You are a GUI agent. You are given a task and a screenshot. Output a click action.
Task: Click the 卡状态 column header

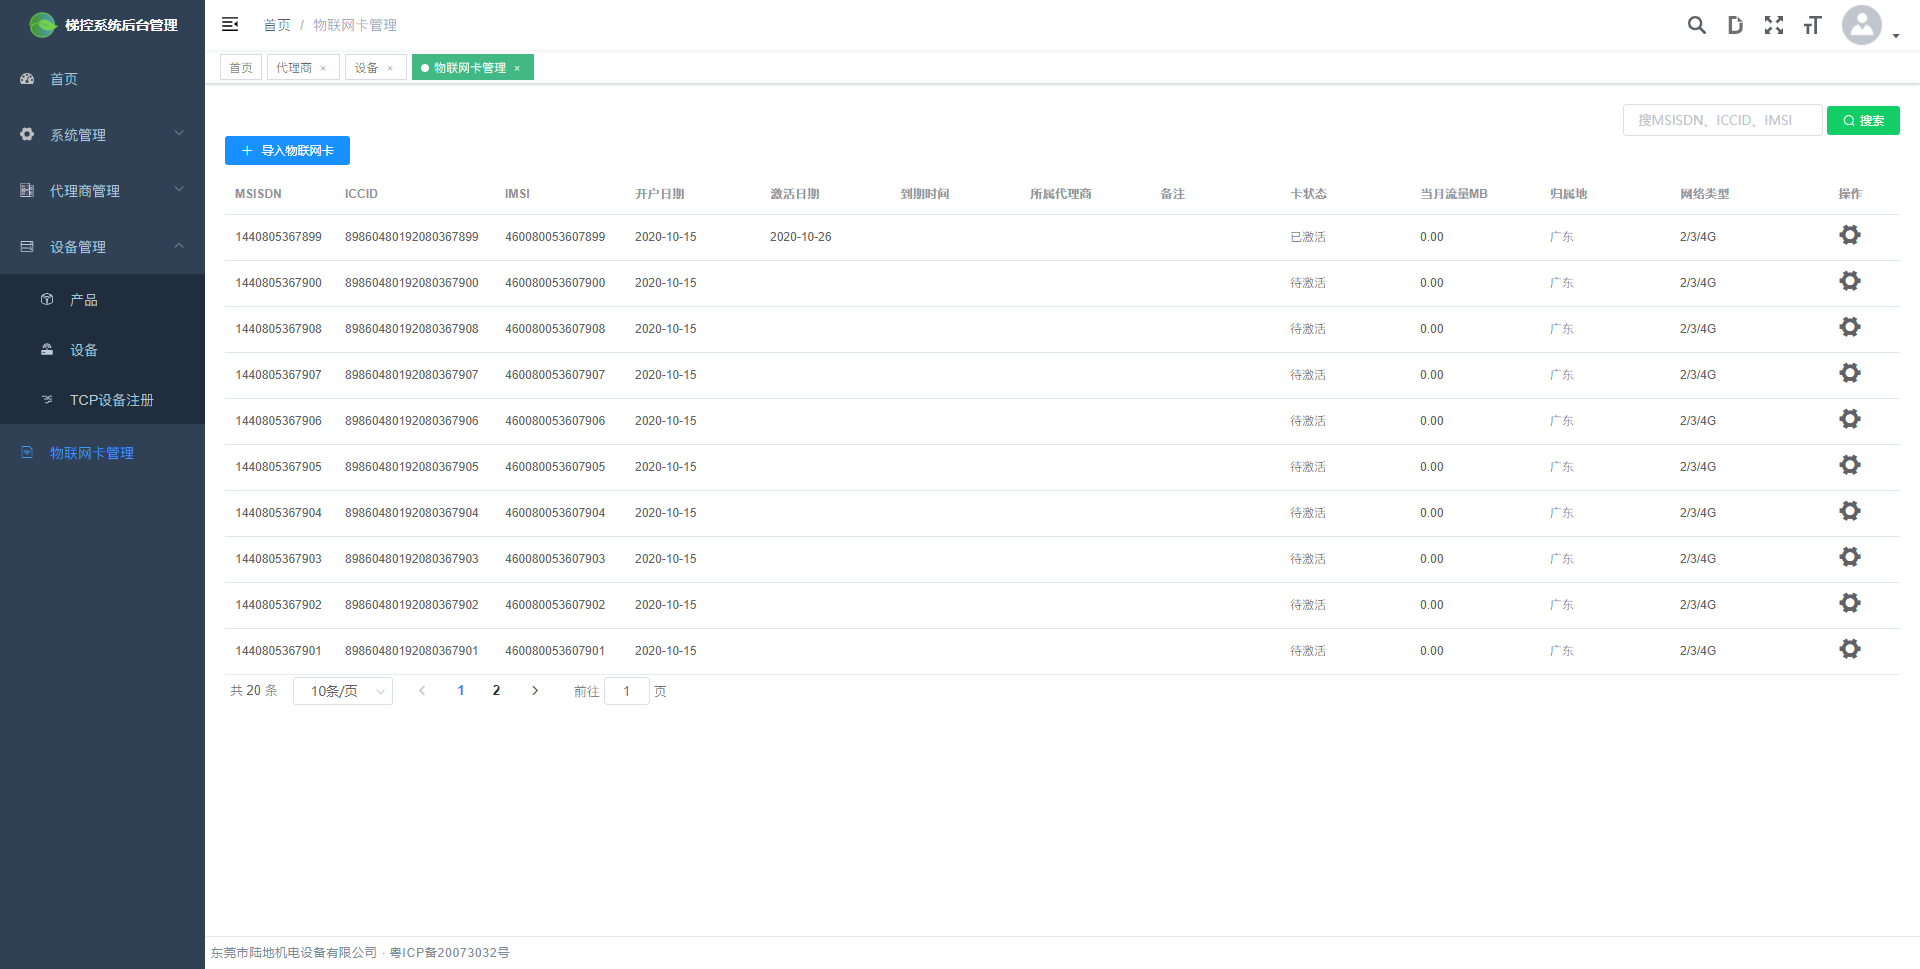pos(1308,194)
